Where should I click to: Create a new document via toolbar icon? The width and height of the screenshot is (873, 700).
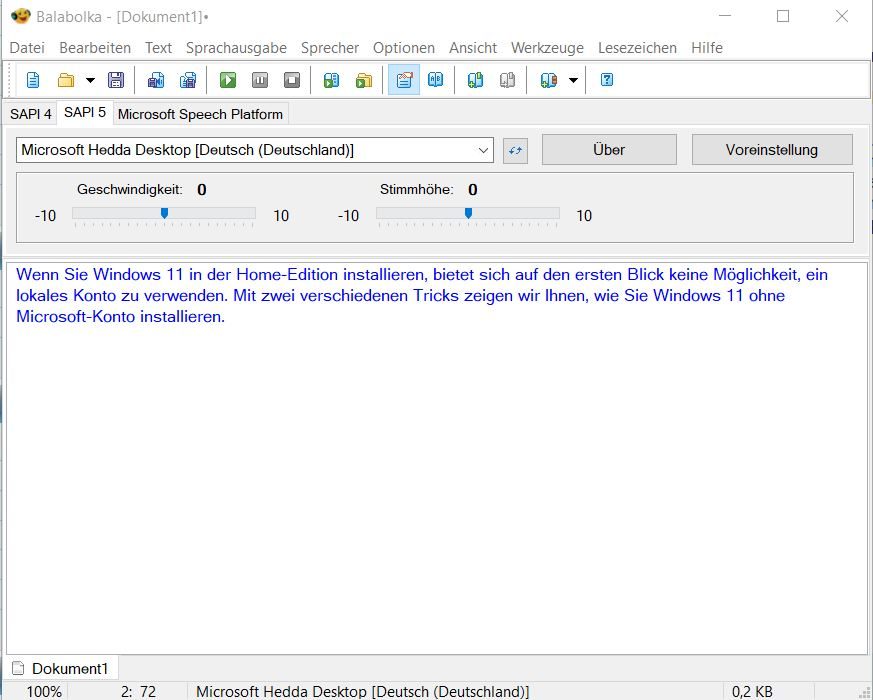click(33, 80)
